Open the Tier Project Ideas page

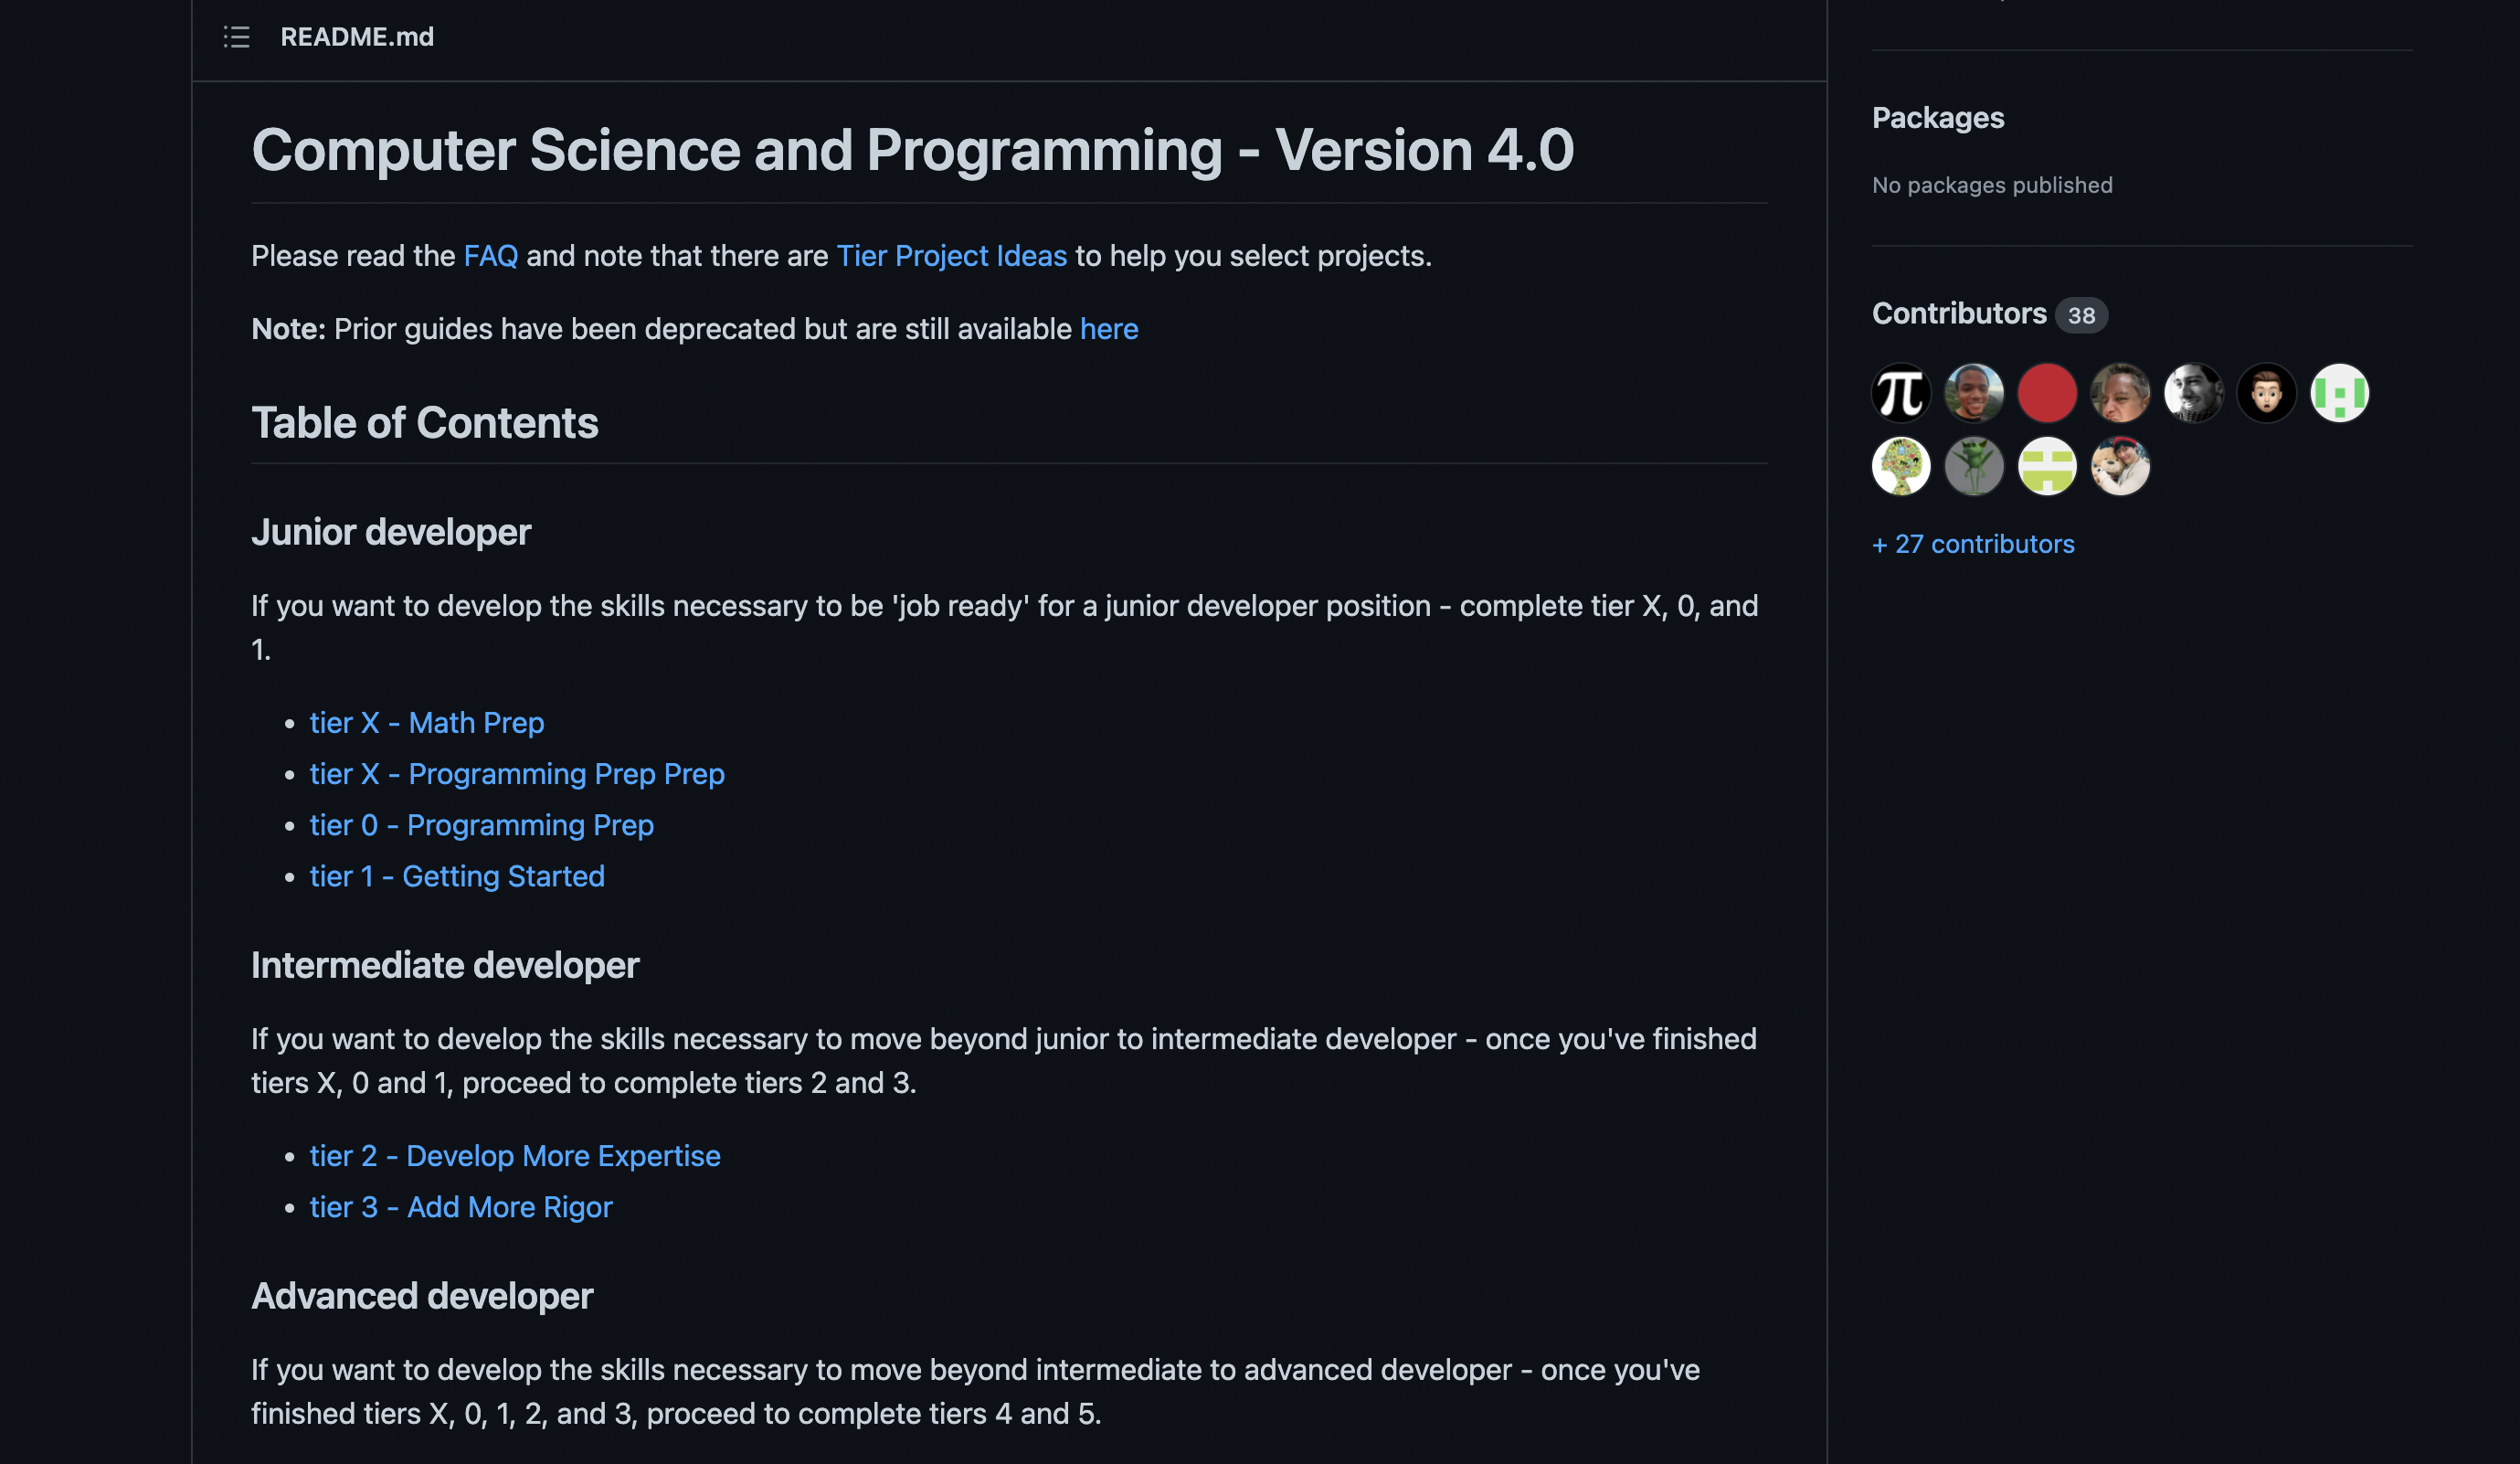[x=951, y=256]
